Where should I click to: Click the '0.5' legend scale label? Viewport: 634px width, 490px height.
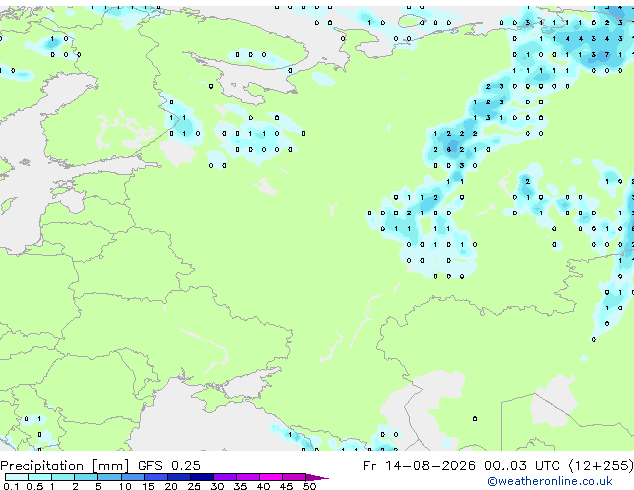34,486
